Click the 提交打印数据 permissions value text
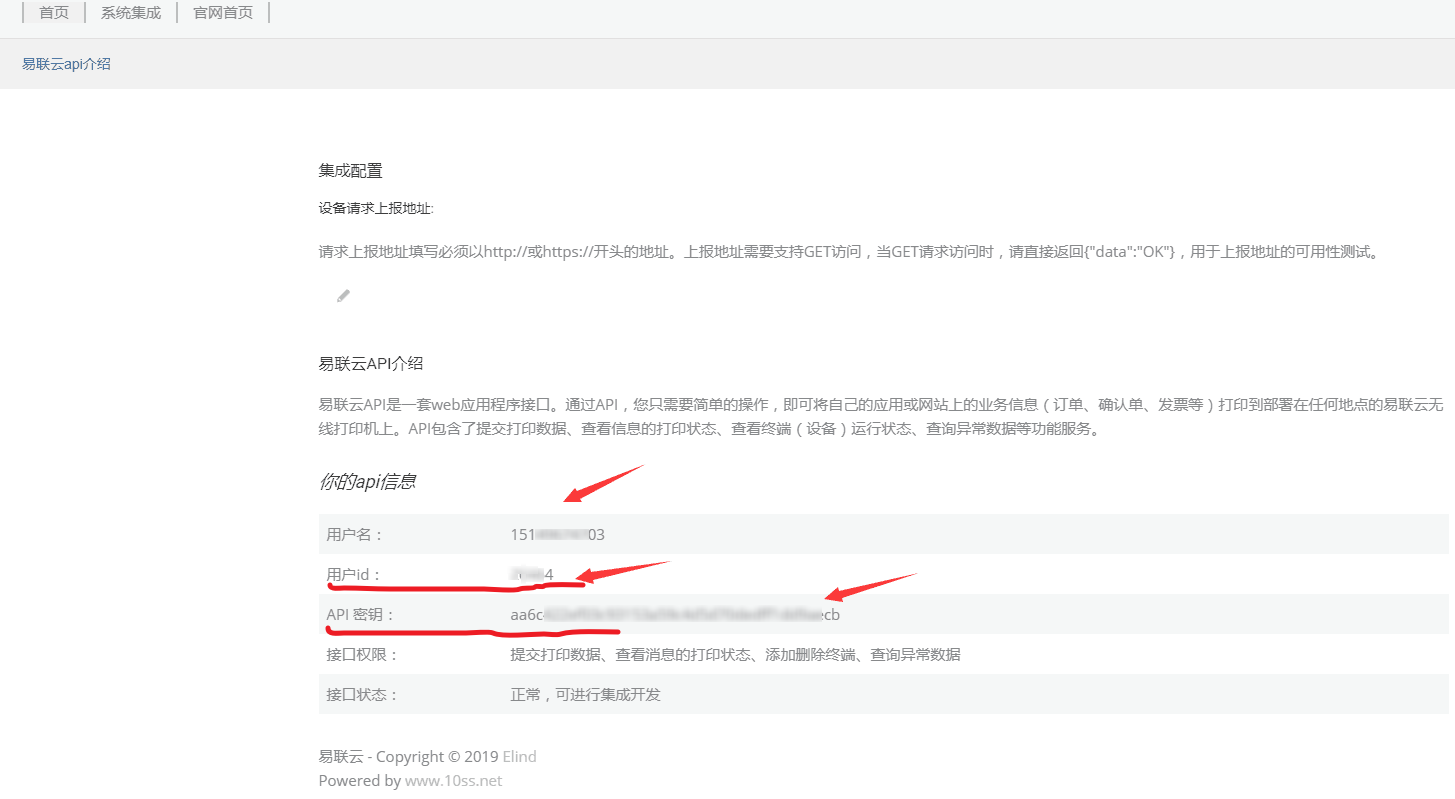1455x799 pixels. coord(735,655)
